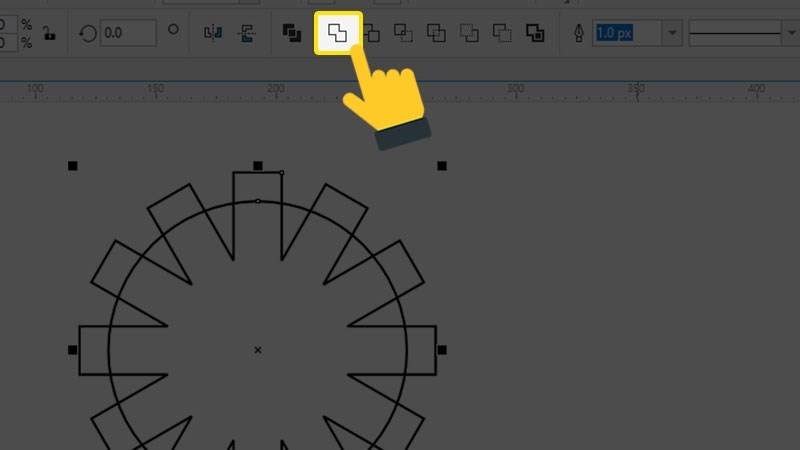This screenshot has height=450, width=800.
Task: Toggle the lock ratio padlock
Action: click(48, 34)
